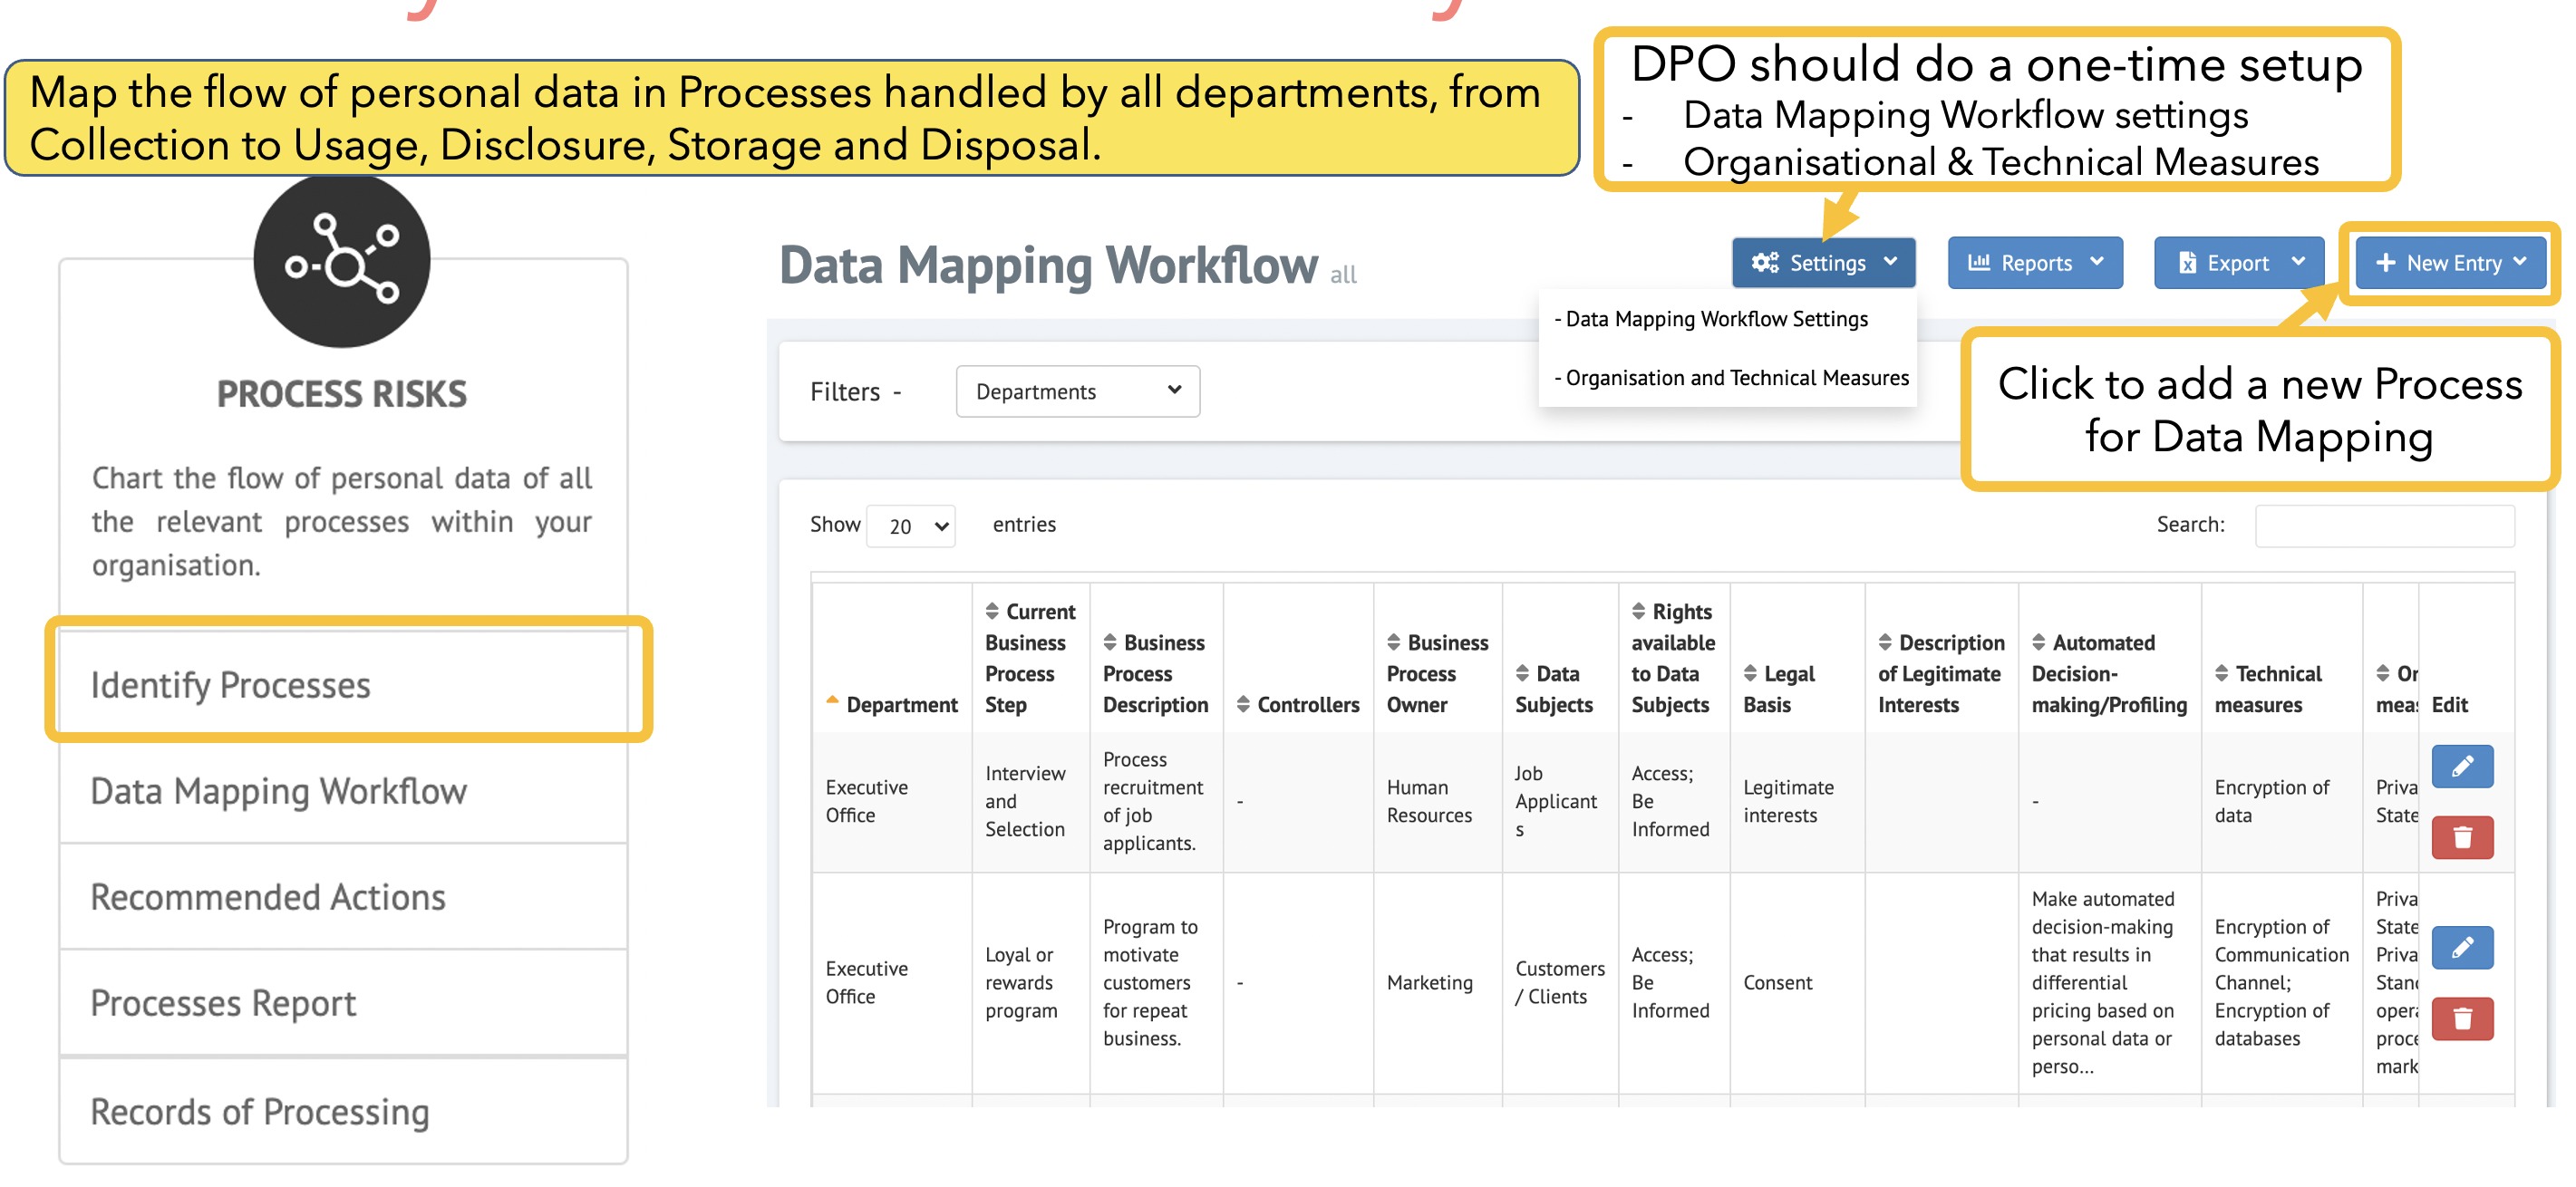Change the Show entries count selector
Image resolution: width=2576 pixels, height=1187 pixels.
point(911,526)
